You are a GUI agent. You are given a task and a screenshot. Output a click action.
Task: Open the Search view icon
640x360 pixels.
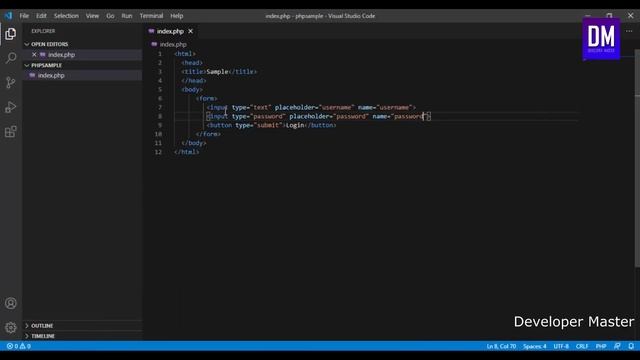(x=11, y=58)
